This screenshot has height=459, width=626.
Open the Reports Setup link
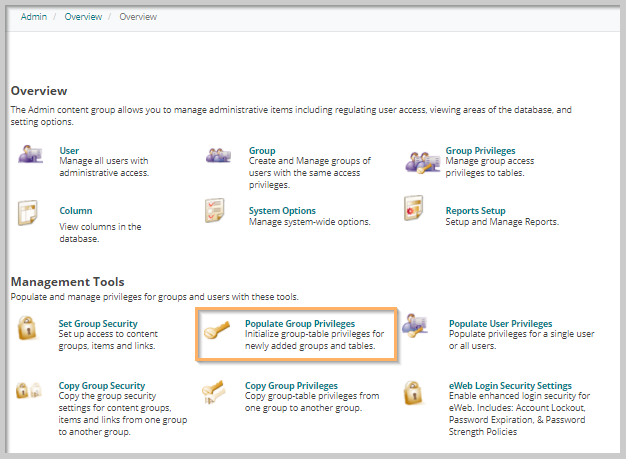pos(475,210)
